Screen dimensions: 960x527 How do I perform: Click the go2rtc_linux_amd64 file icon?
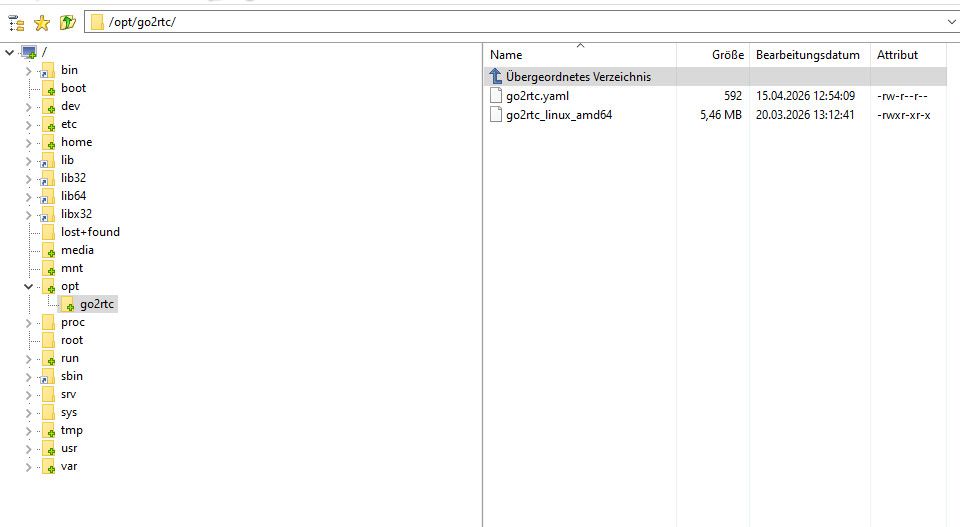(496, 114)
